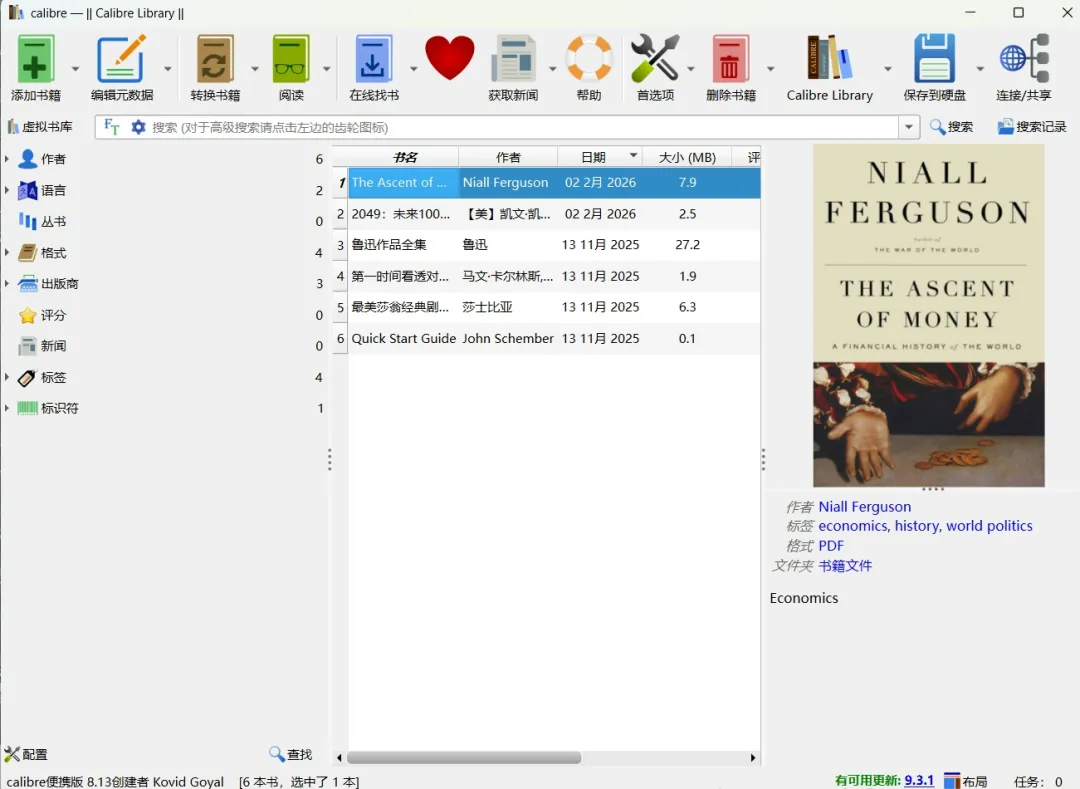
Task: Open dropdown arrow next to 转换书籍
Action: pyautogui.click(x=254, y=69)
